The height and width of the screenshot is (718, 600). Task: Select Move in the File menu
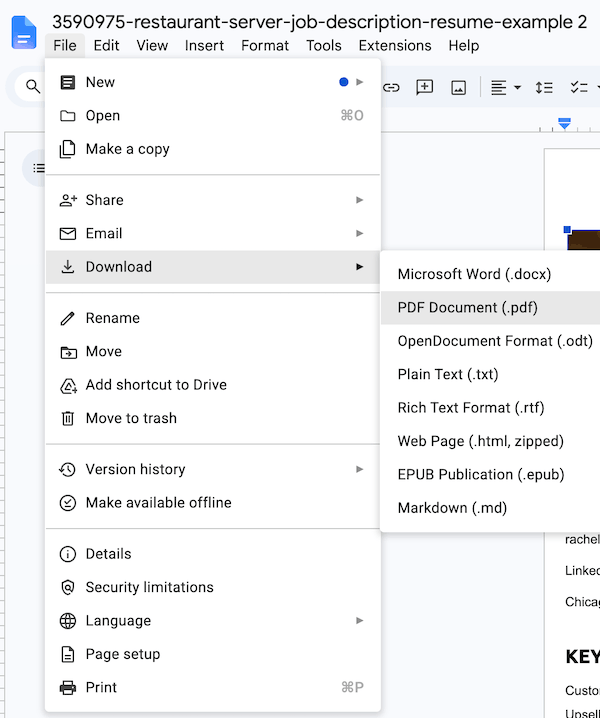coord(213,352)
